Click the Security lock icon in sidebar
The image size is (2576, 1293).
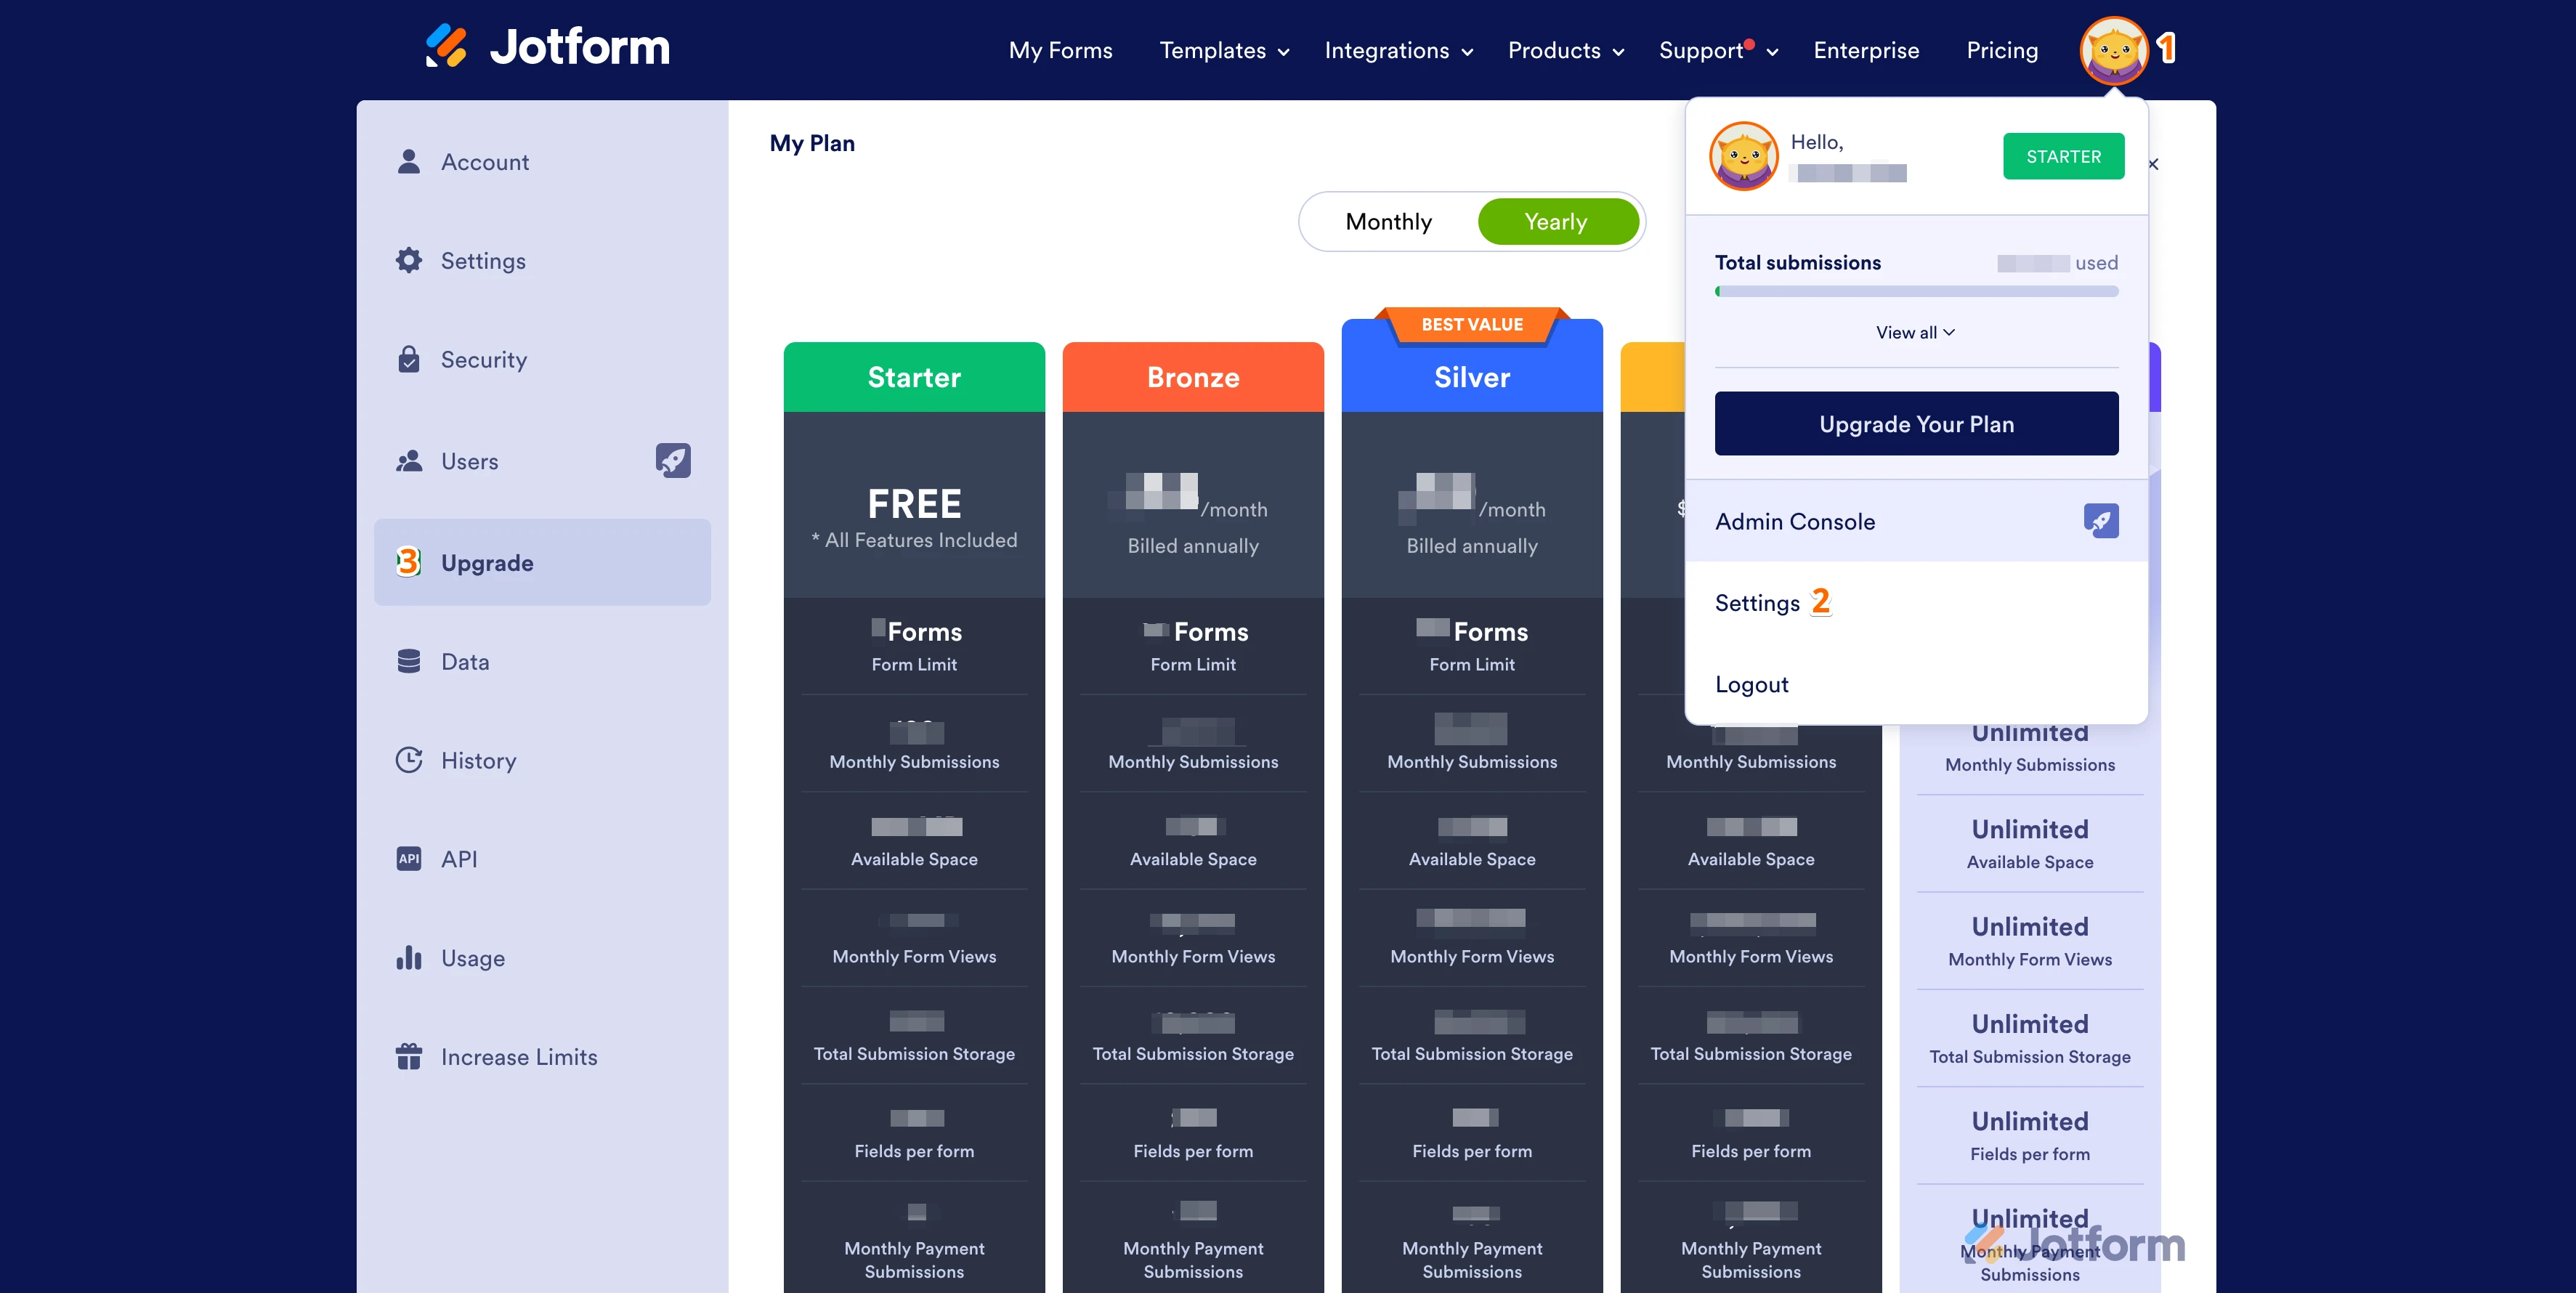tap(408, 359)
